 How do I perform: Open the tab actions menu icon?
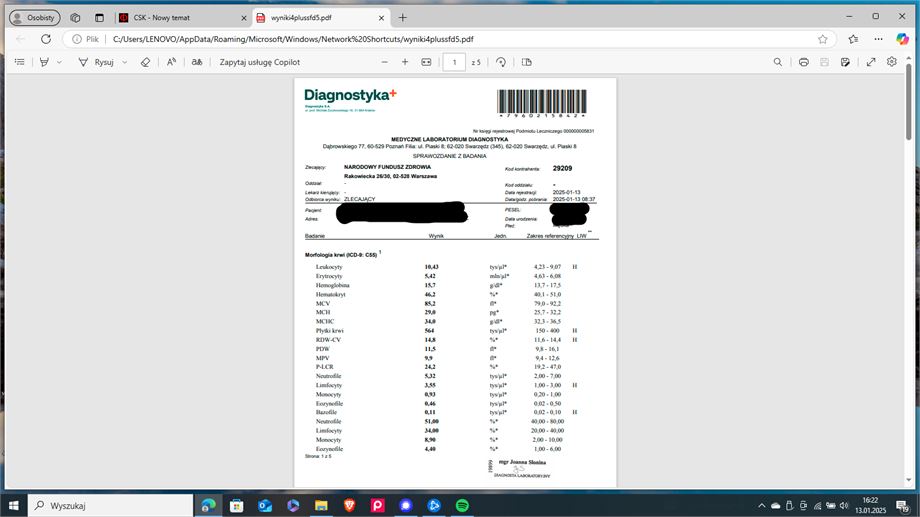tap(99, 18)
